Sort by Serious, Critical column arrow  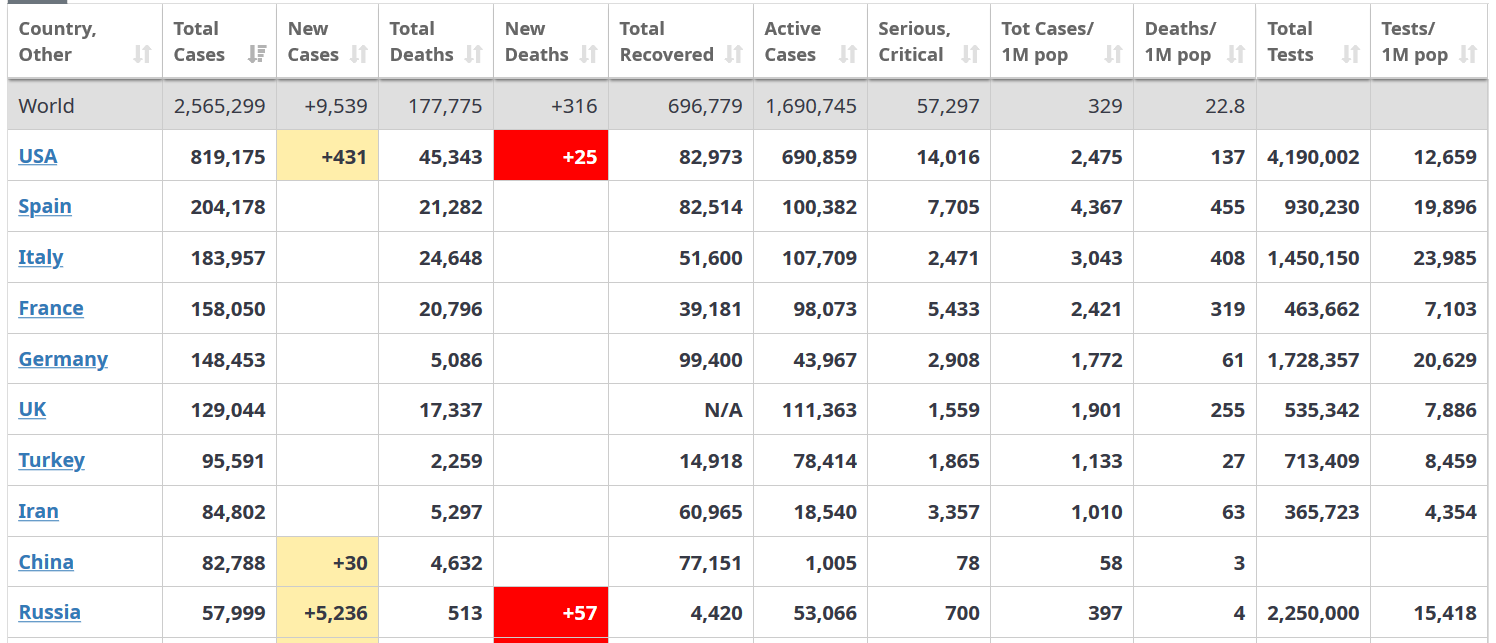pos(970,54)
